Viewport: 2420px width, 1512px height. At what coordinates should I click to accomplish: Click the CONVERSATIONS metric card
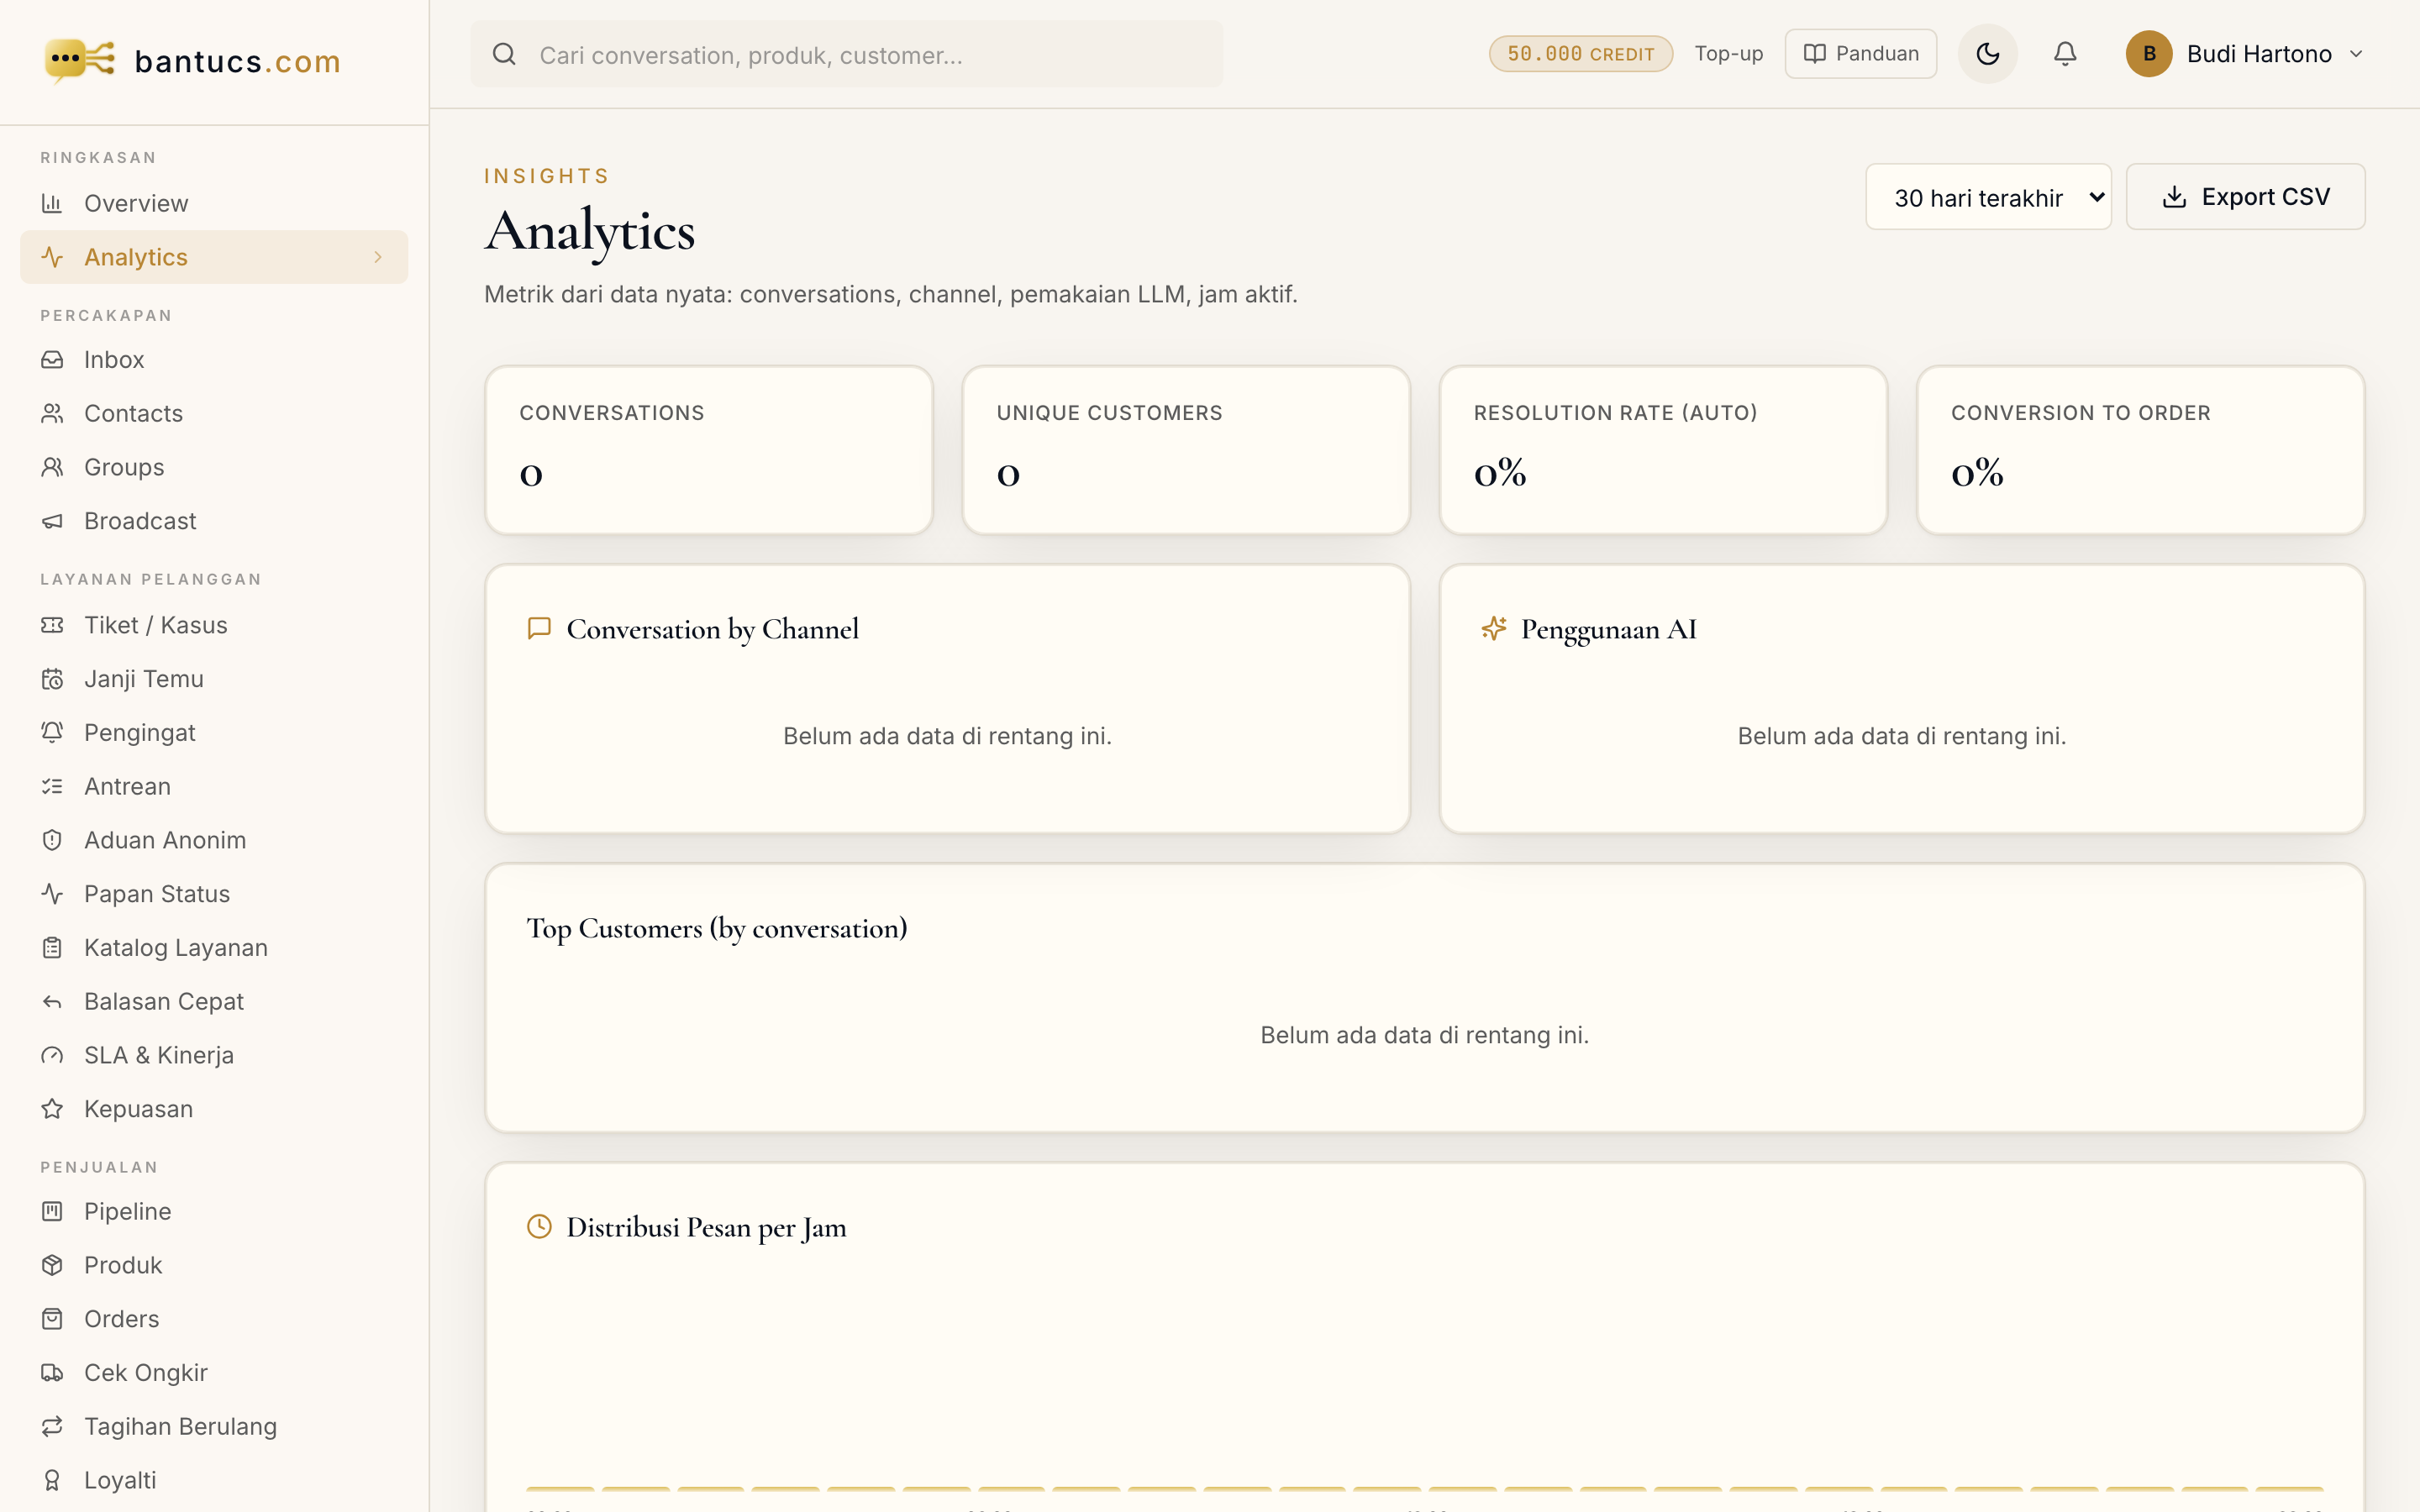(709, 450)
